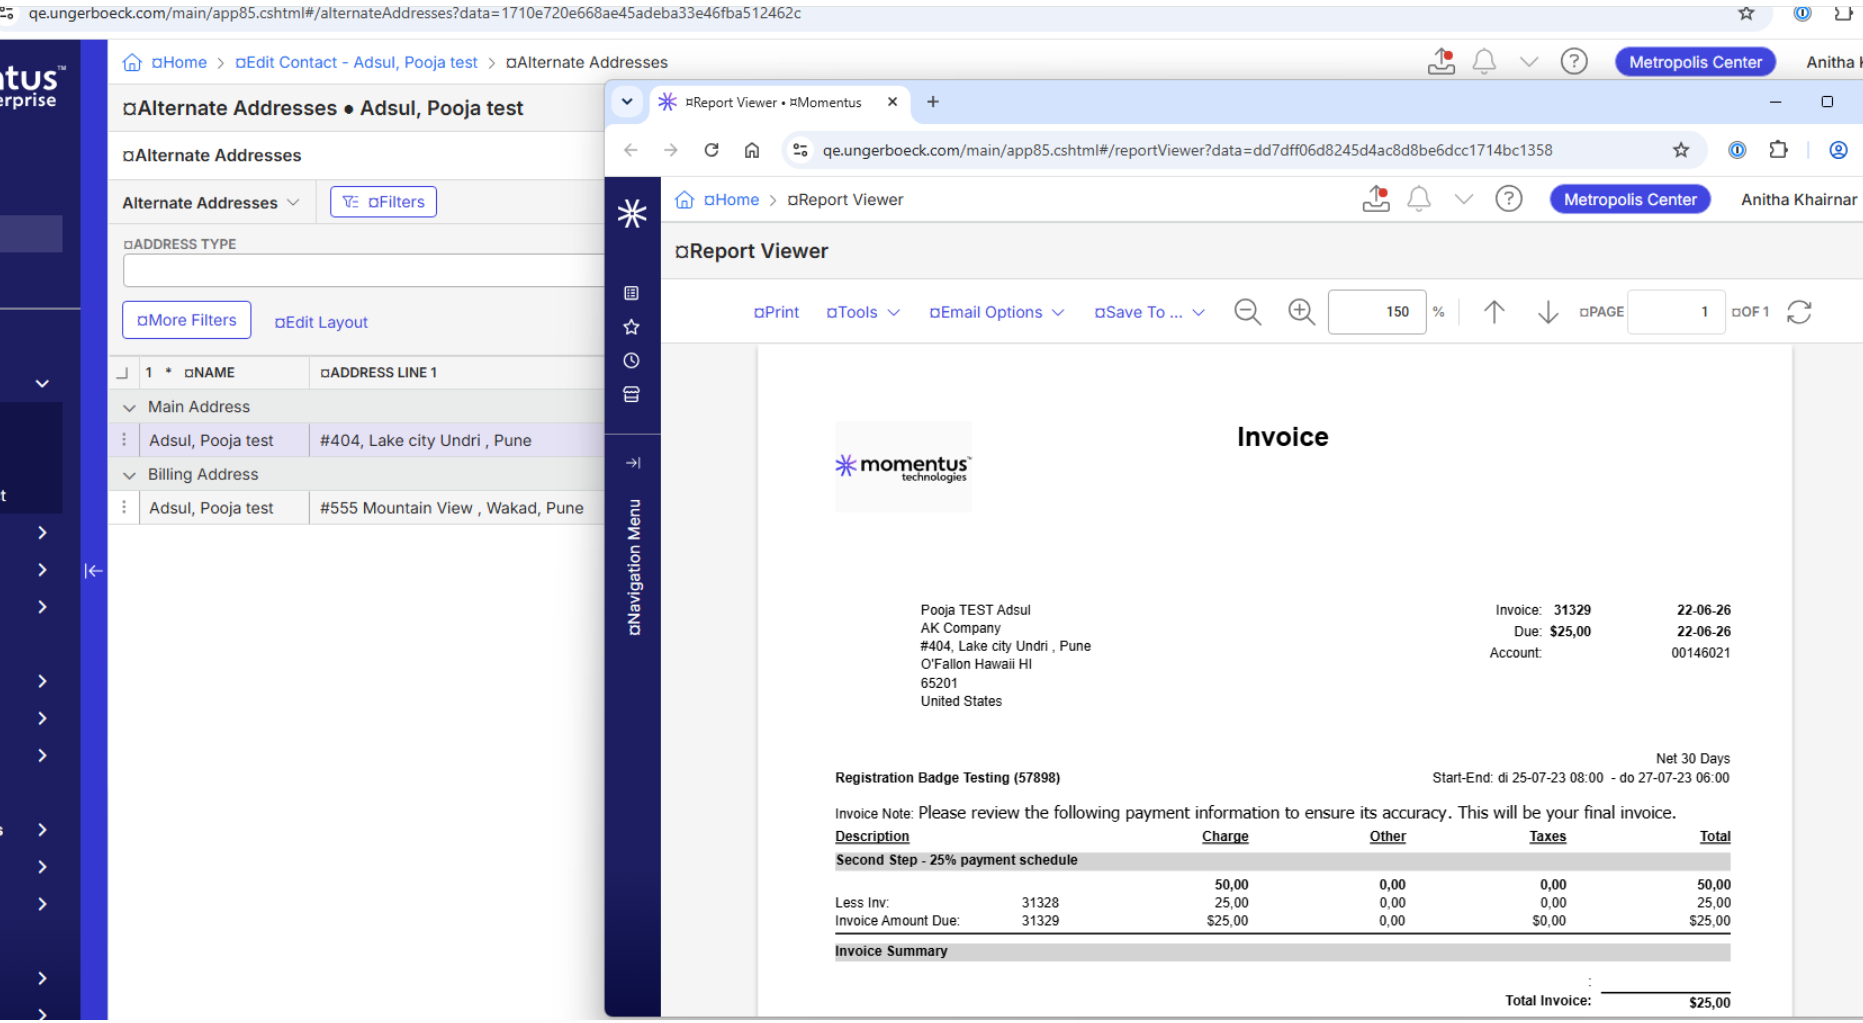Open the Email Options dropdown
The width and height of the screenshot is (1863, 1023).
tap(997, 312)
